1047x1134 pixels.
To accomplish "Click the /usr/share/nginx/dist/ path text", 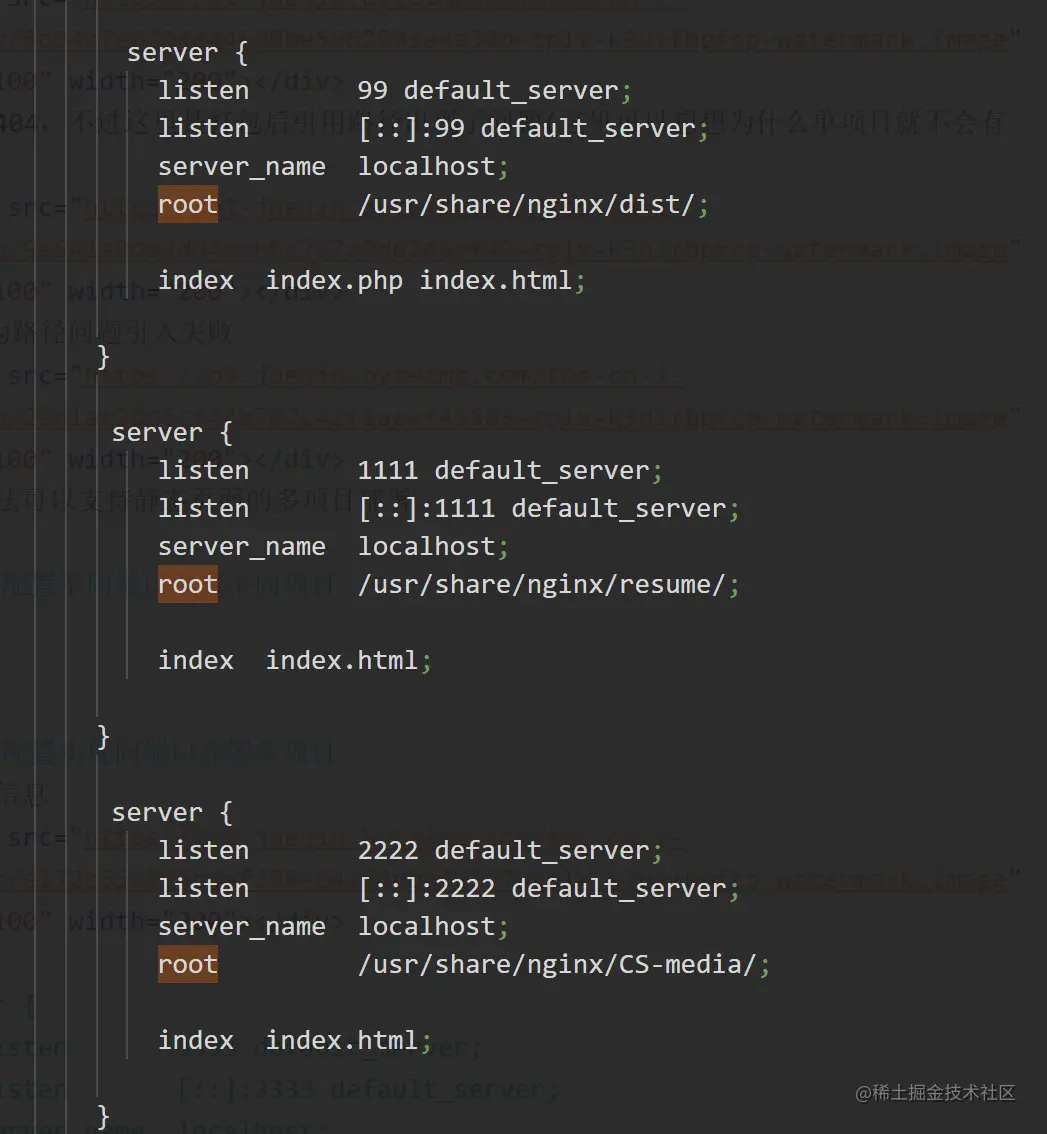I will point(526,205).
